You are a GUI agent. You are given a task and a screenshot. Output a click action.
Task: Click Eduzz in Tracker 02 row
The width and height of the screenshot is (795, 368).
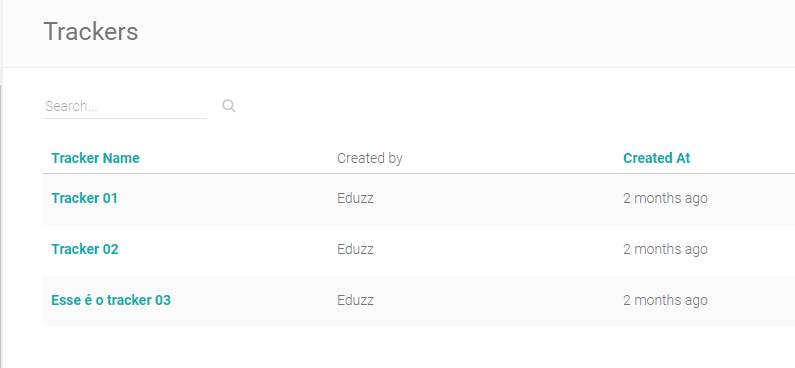[x=355, y=249]
